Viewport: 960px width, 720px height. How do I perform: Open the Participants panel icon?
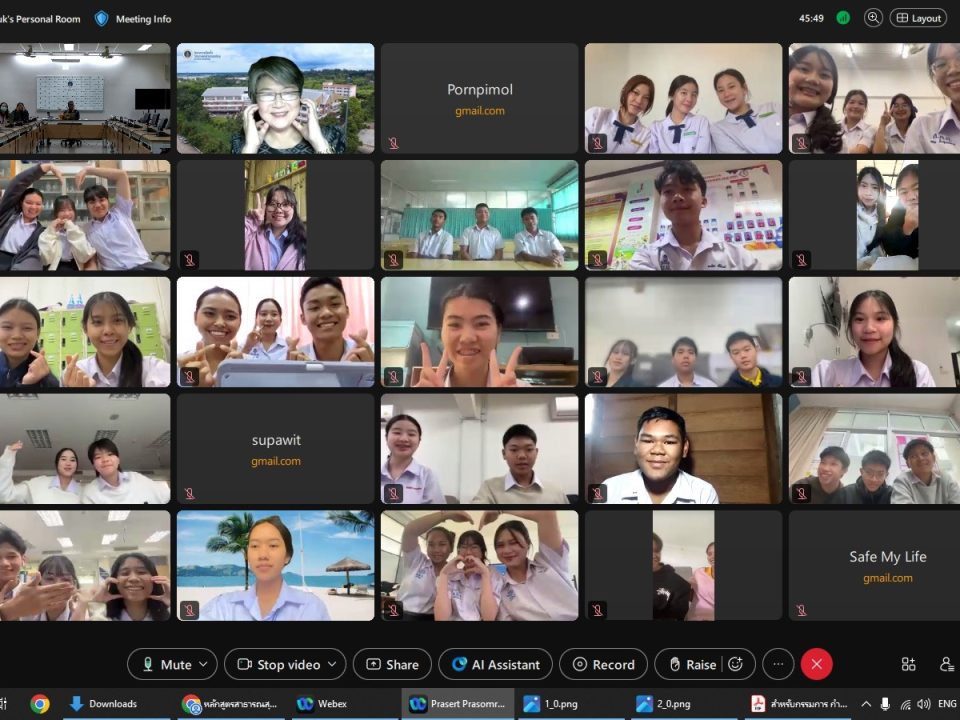point(946,664)
